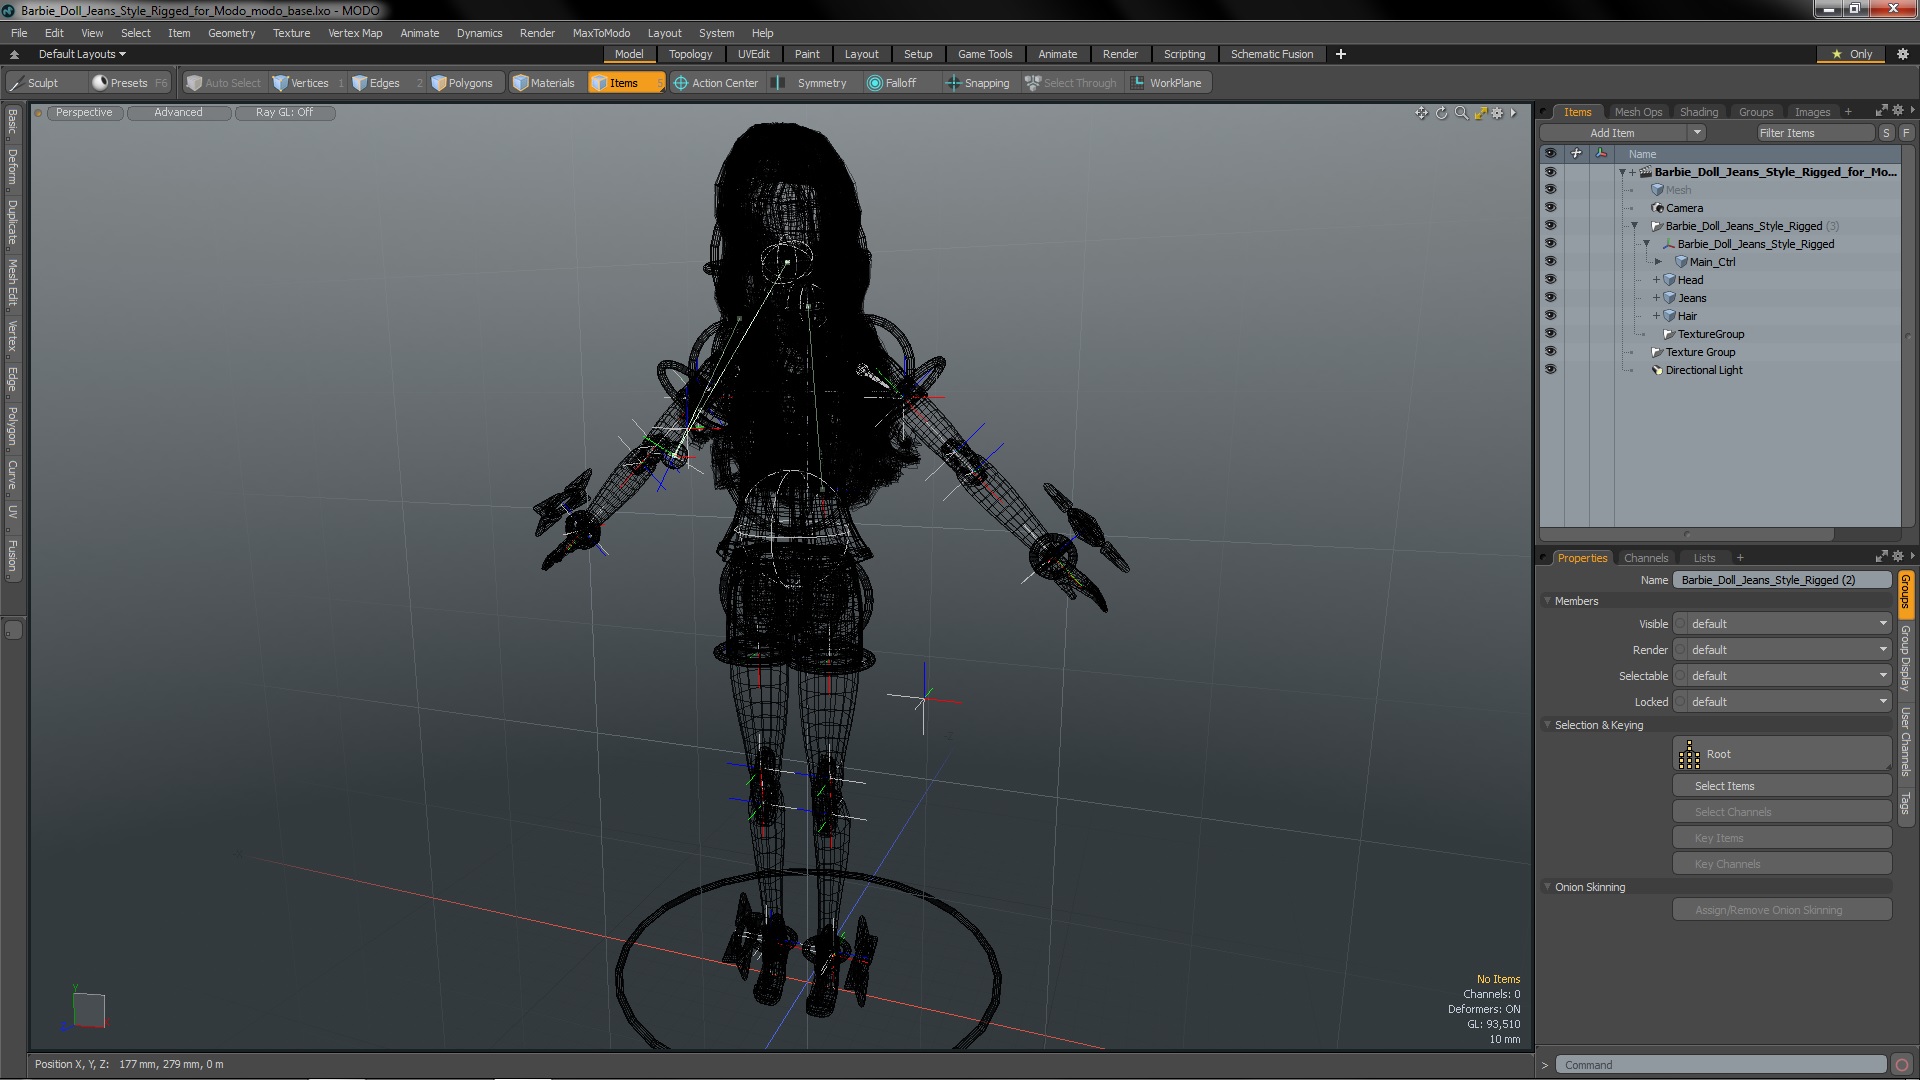The image size is (1920, 1080).
Task: Switch to the UVEdit layout tab
Action: pyautogui.click(x=753, y=54)
